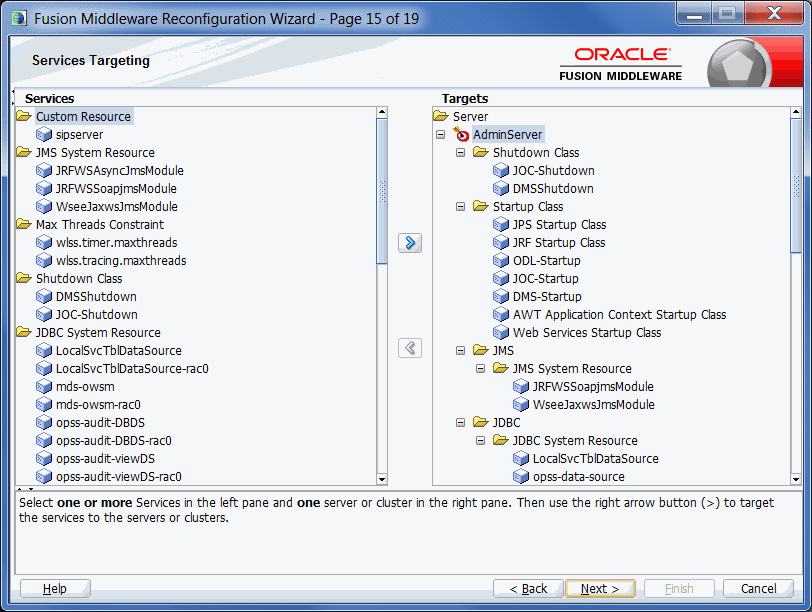
Task: Select opss-audit-viewDS service
Action: [106, 459]
